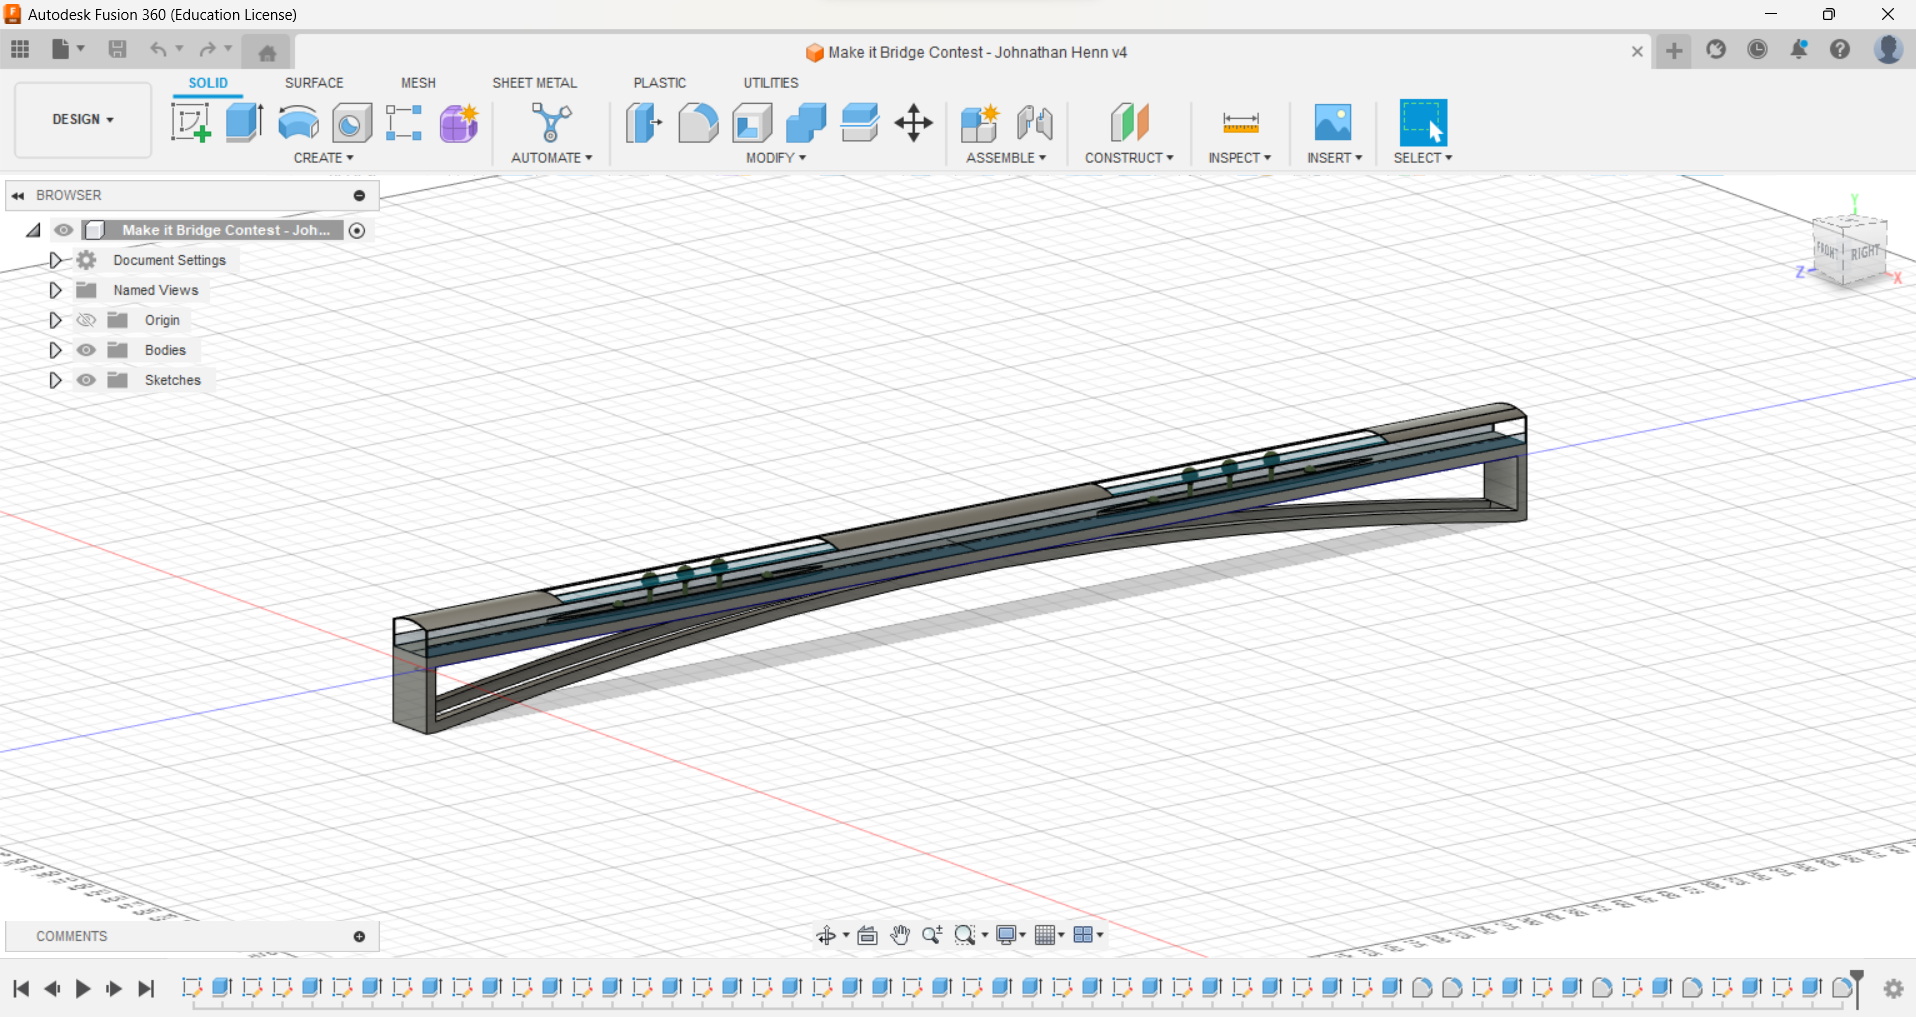Viewport: 1916px width, 1017px height.
Task: Open the CREATE dropdown menu
Action: click(x=323, y=157)
